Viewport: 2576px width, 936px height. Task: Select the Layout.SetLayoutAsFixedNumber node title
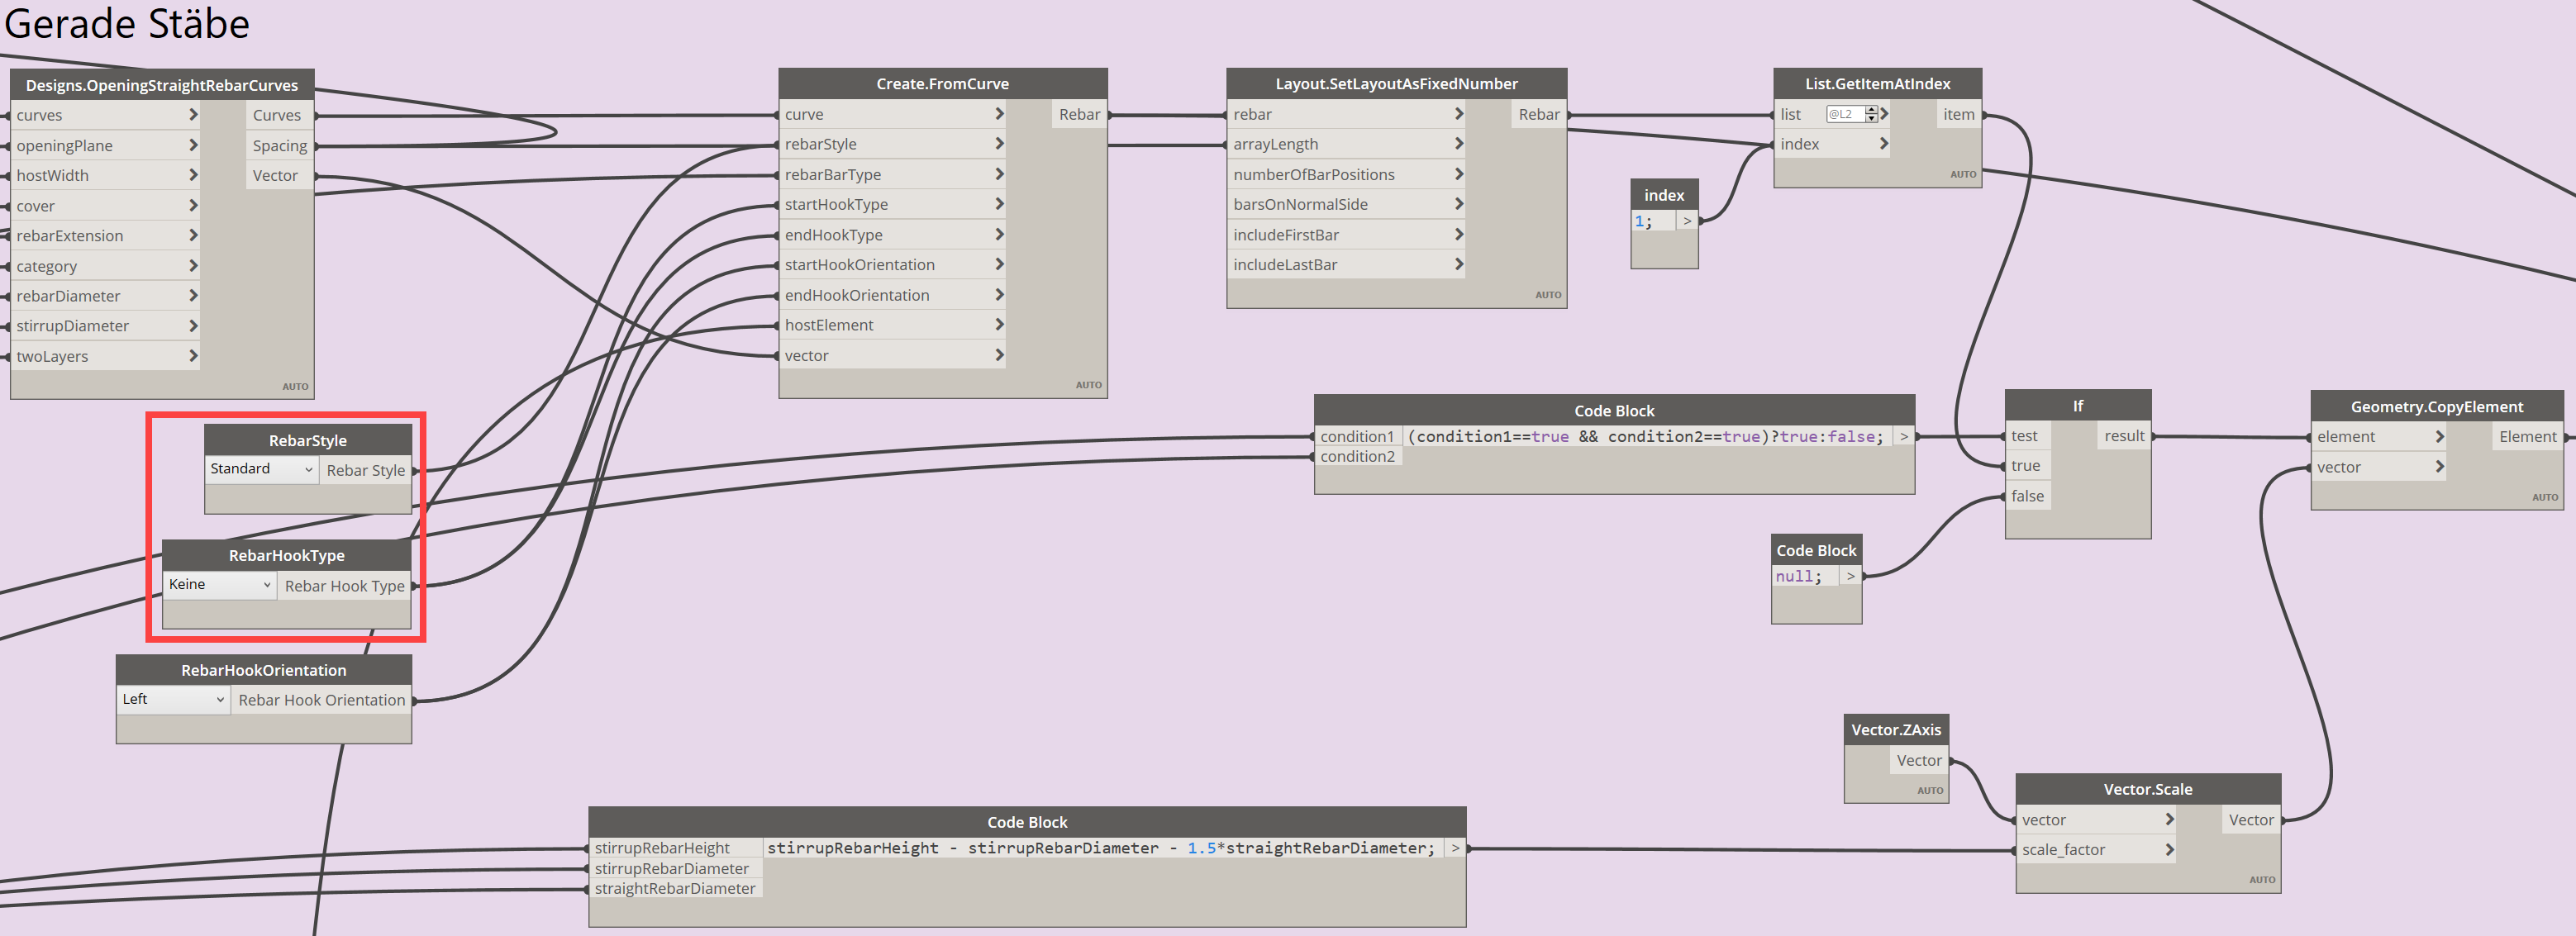1395,84
